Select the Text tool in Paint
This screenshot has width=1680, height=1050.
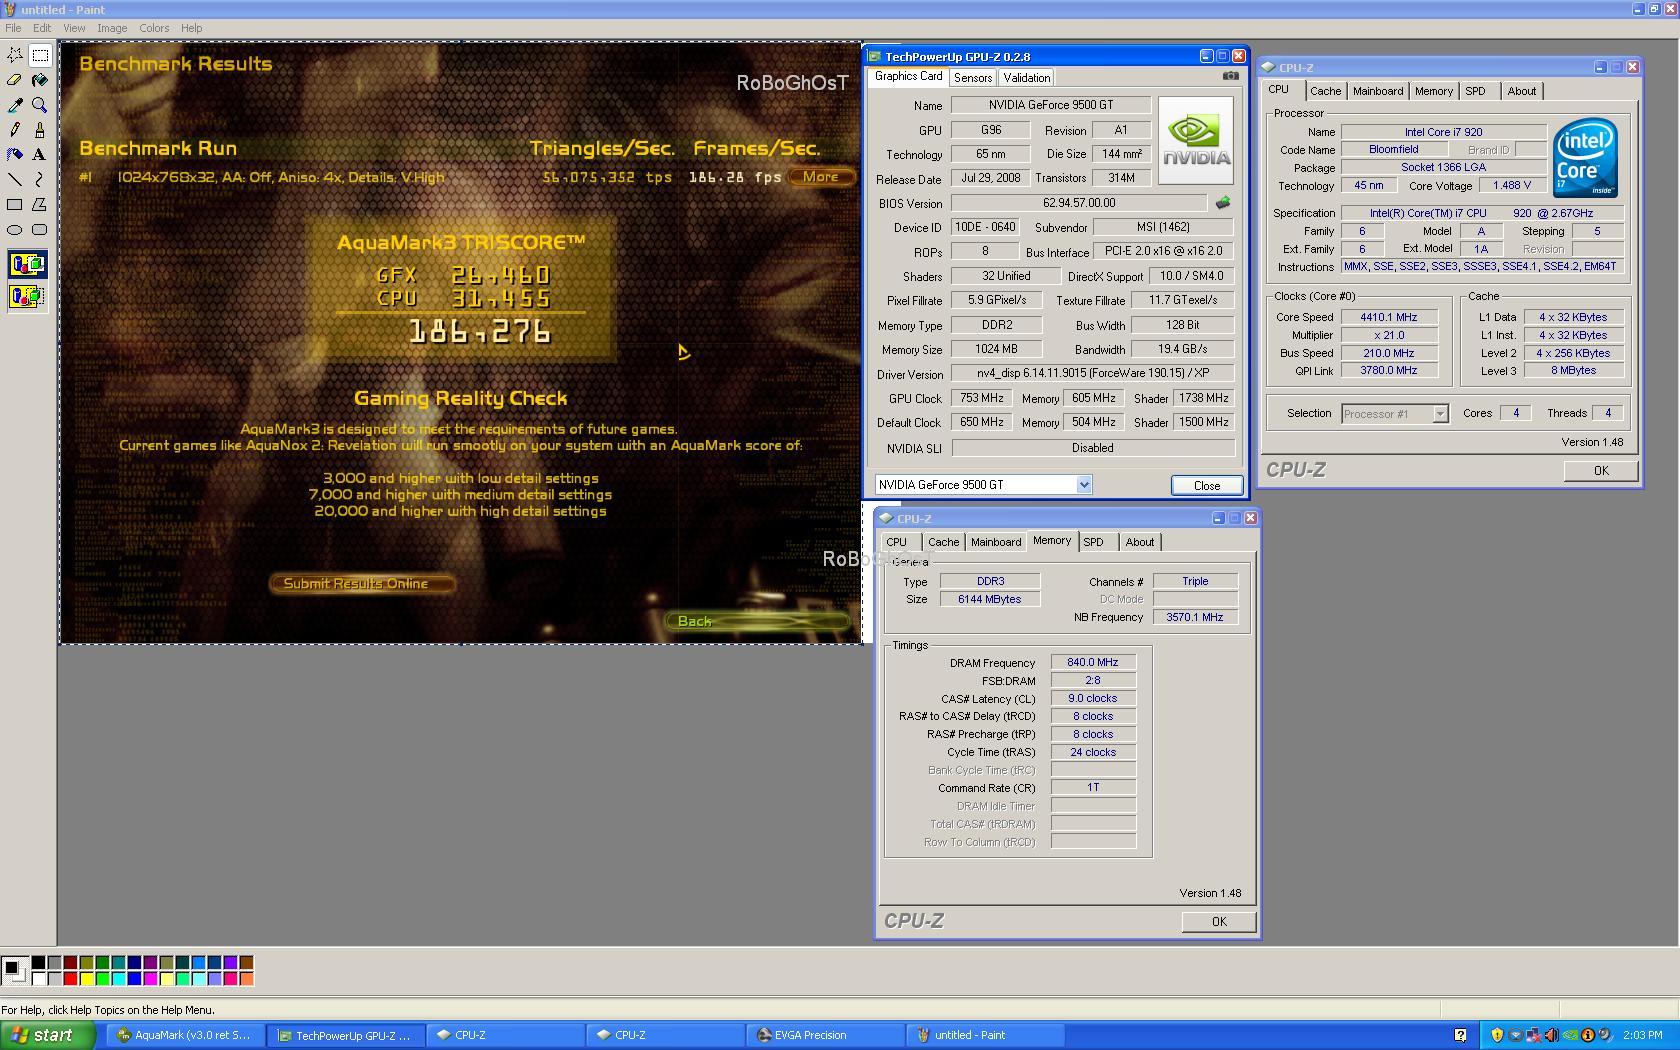(40, 155)
